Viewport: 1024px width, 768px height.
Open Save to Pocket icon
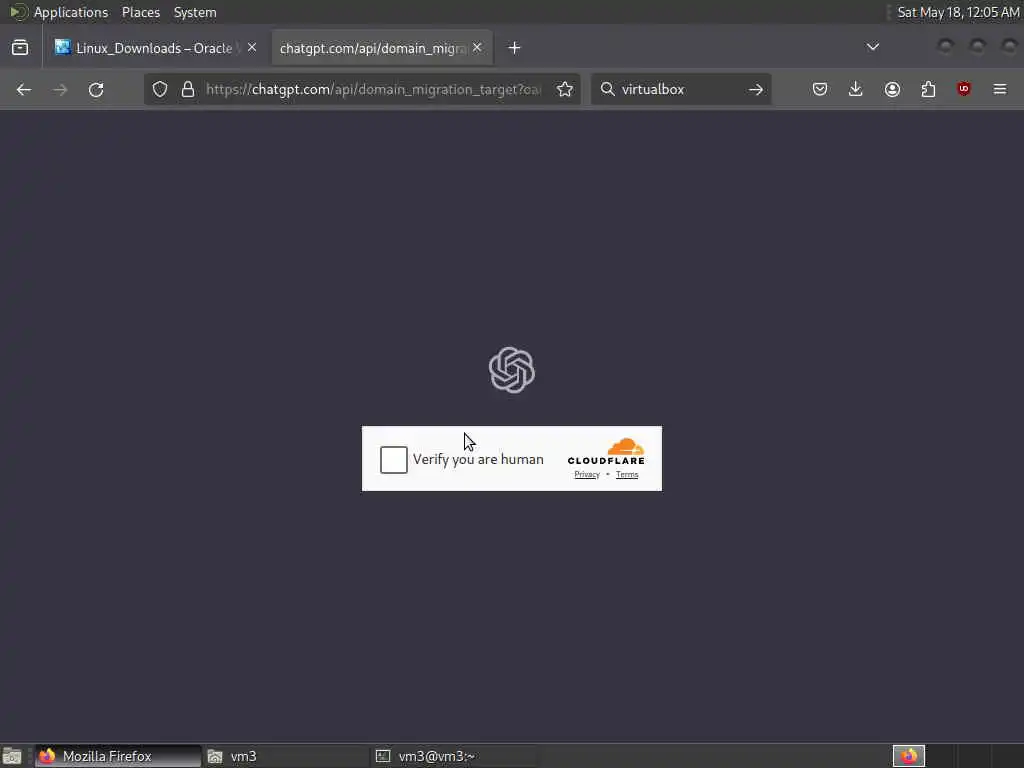point(820,89)
